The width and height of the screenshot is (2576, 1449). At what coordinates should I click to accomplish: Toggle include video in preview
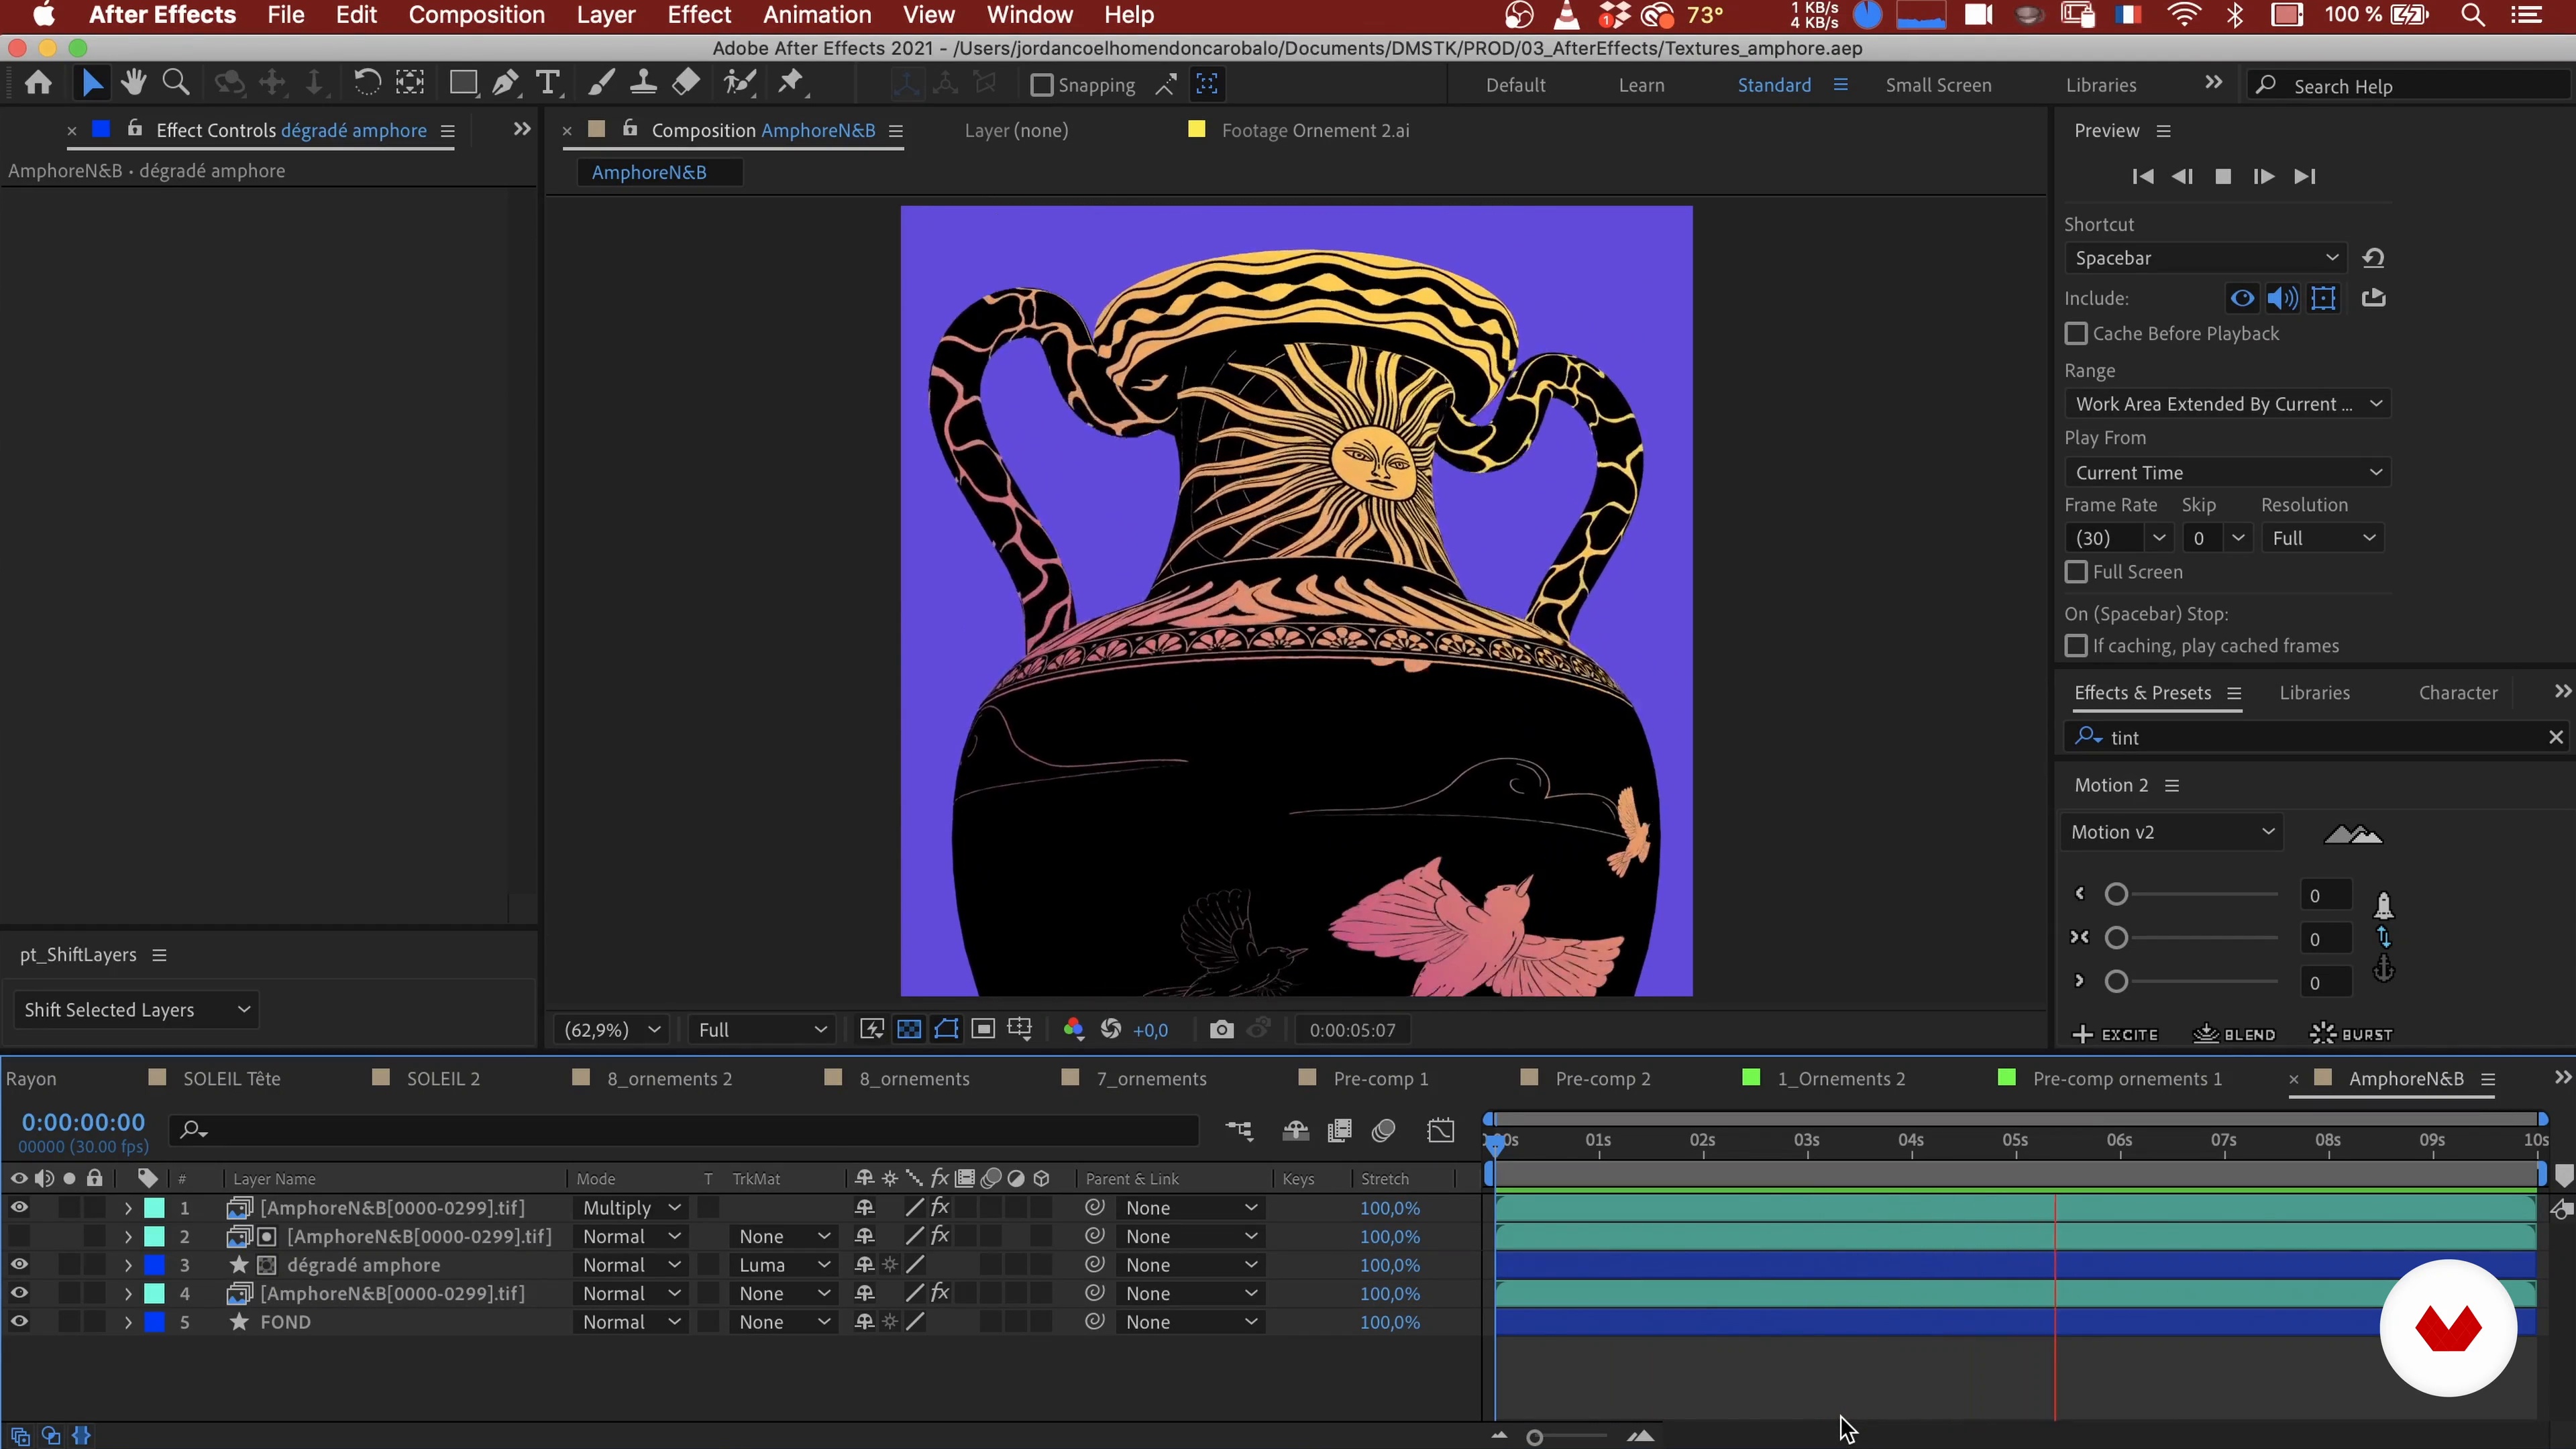click(2242, 298)
